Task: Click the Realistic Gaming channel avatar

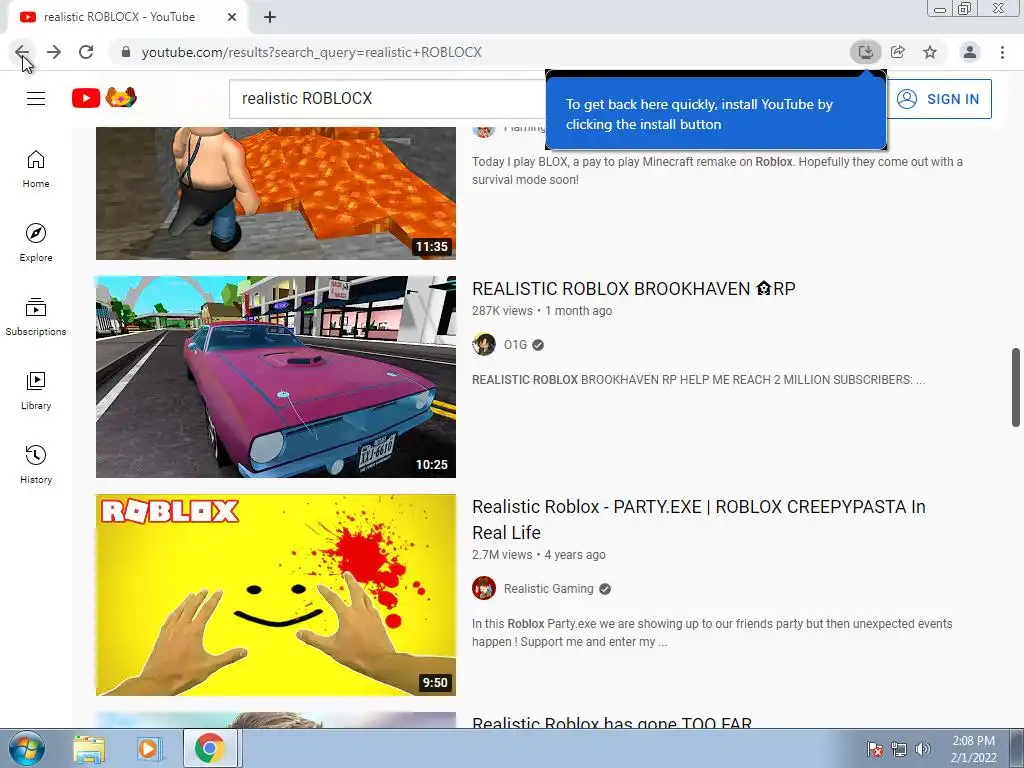Action: click(x=484, y=588)
